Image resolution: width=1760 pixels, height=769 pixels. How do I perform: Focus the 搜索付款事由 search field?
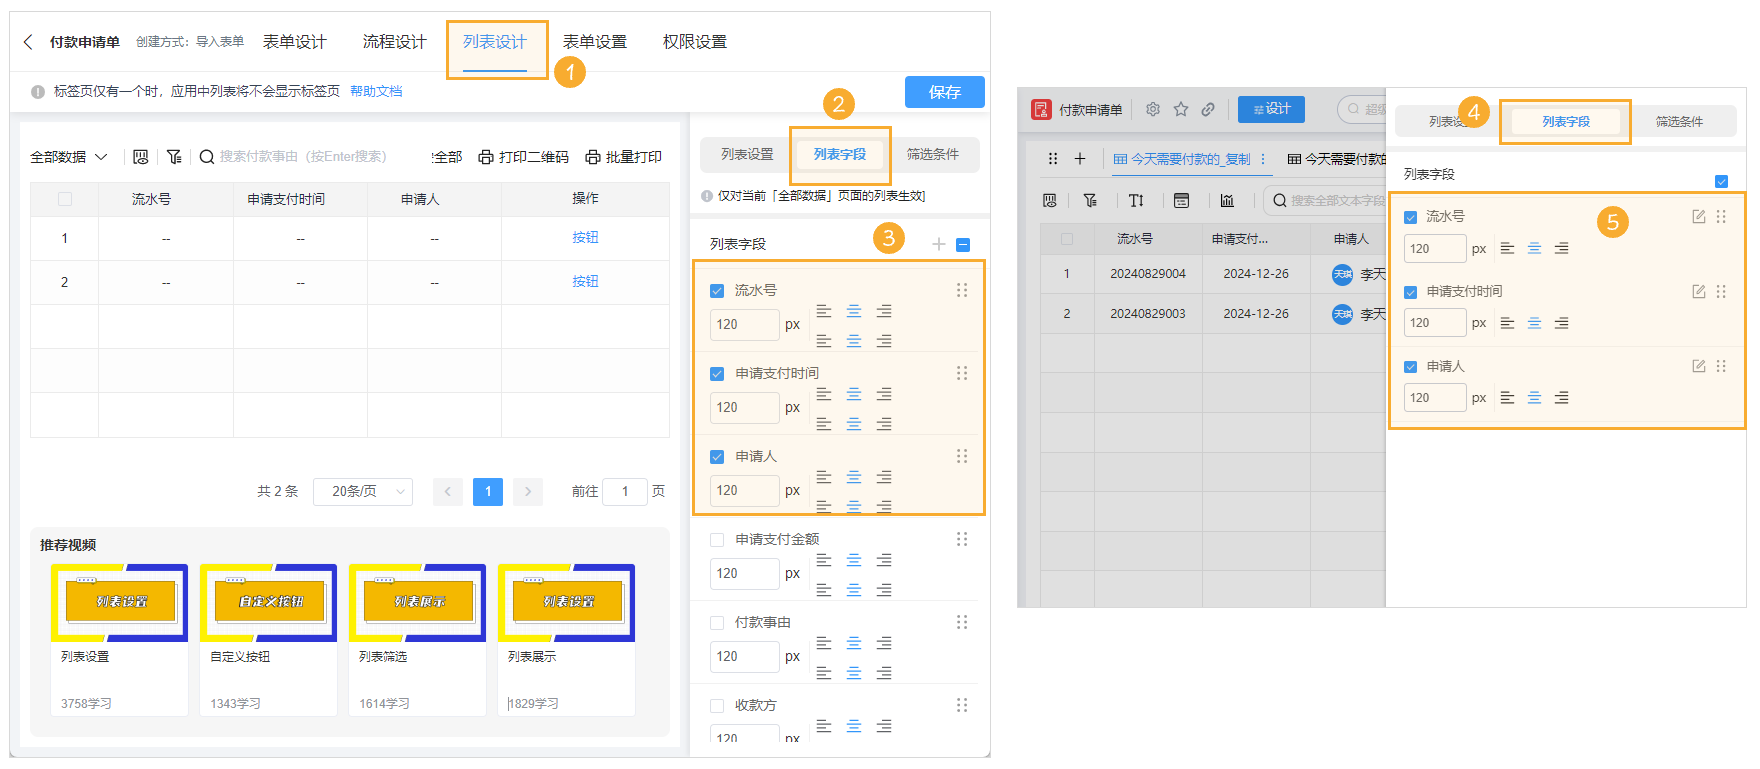pos(302,157)
